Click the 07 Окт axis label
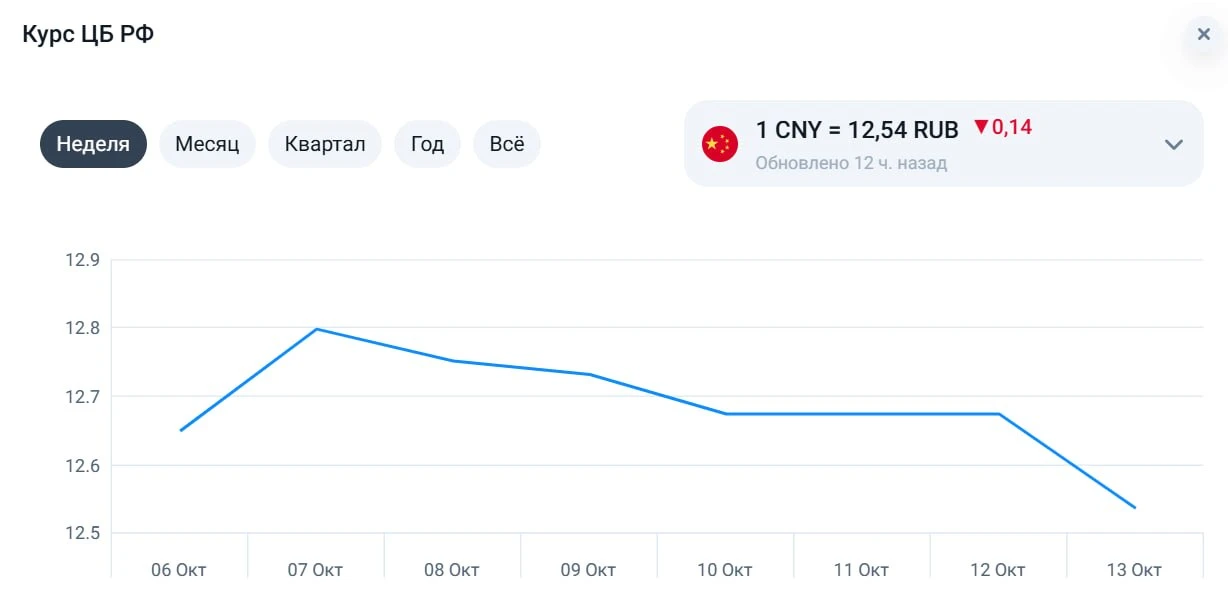This screenshot has width=1228, height=611. tap(315, 570)
